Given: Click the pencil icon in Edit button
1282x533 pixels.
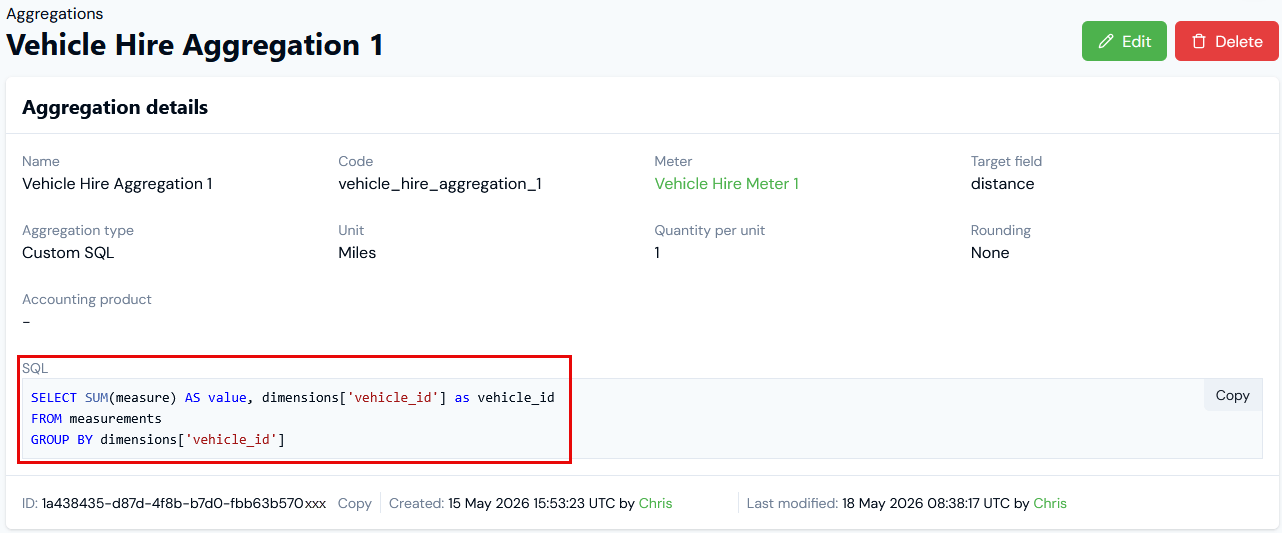Looking at the screenshot, I should tap(1106, 41).
